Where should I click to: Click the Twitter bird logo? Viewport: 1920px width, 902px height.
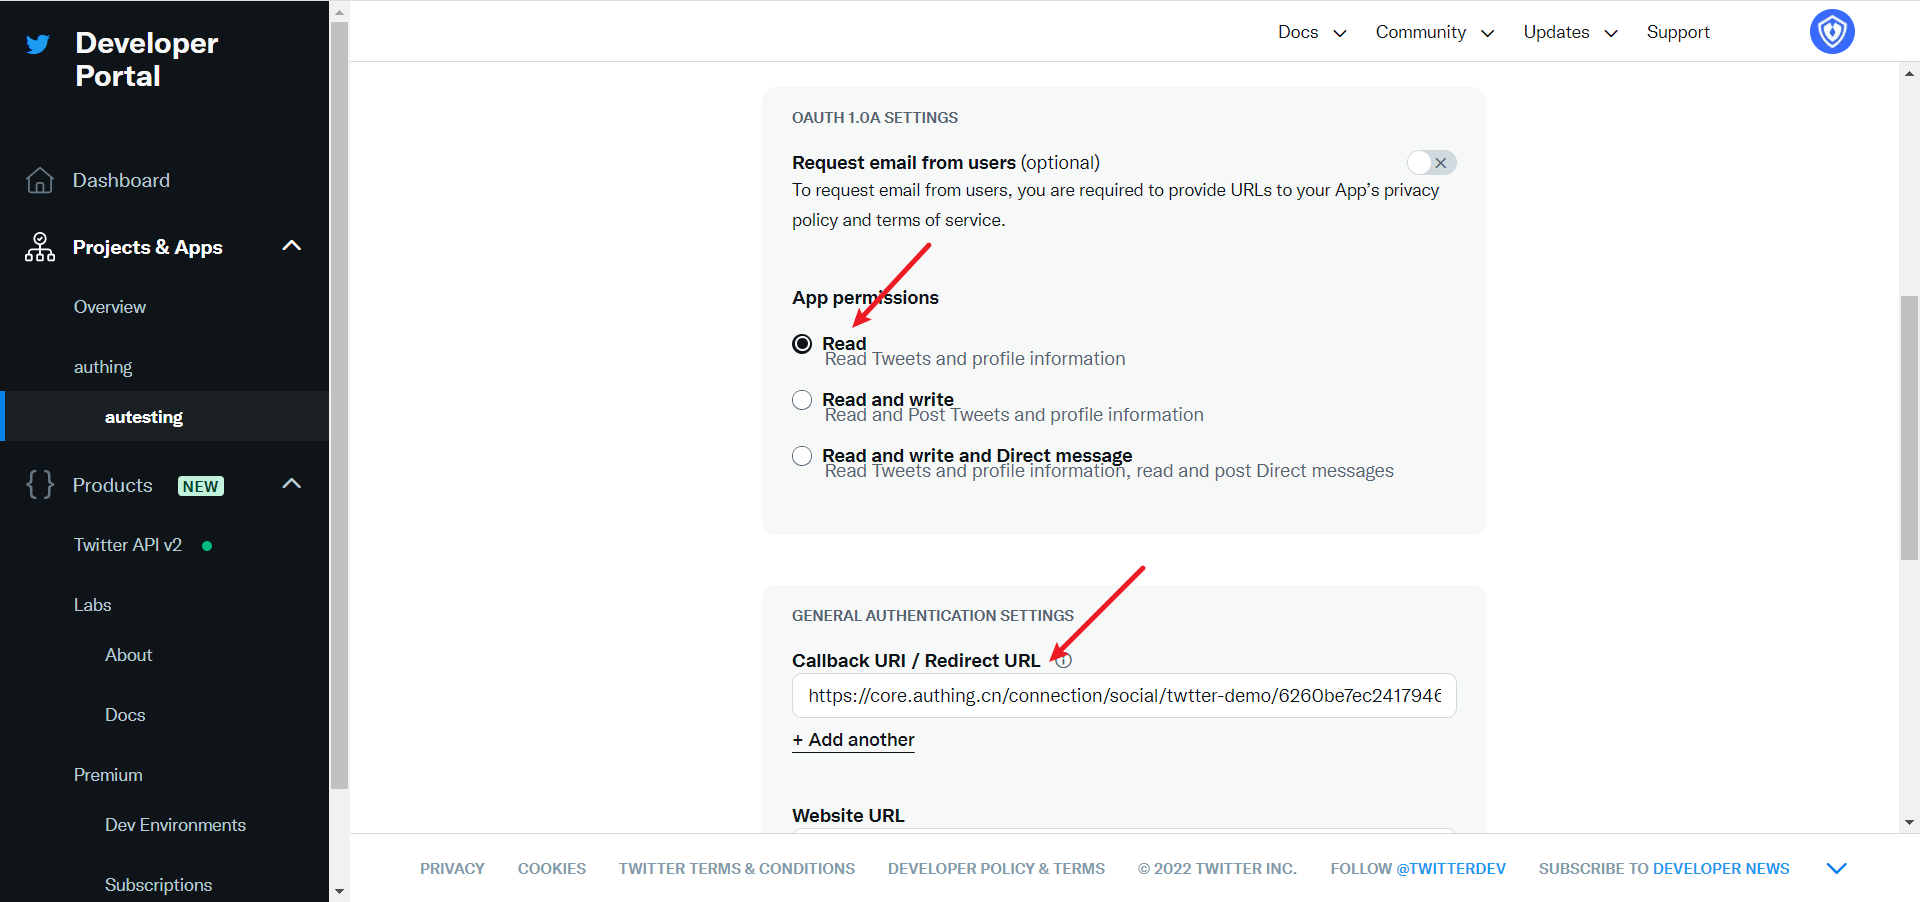38,45
